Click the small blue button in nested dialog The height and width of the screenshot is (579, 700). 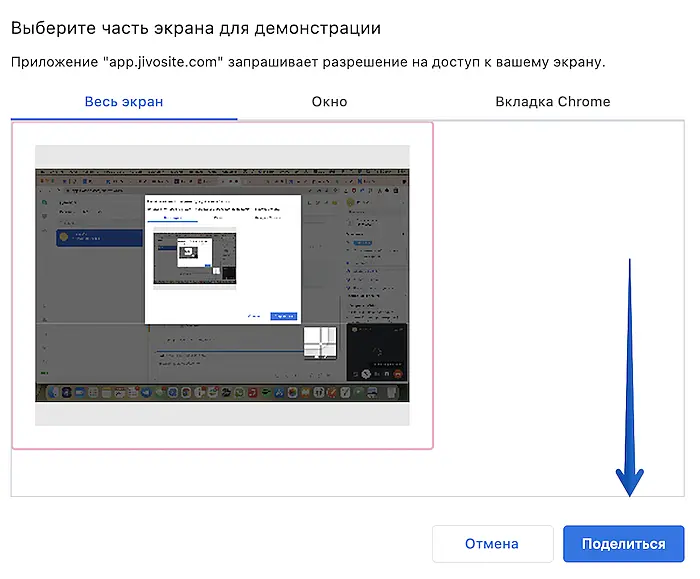284,316
